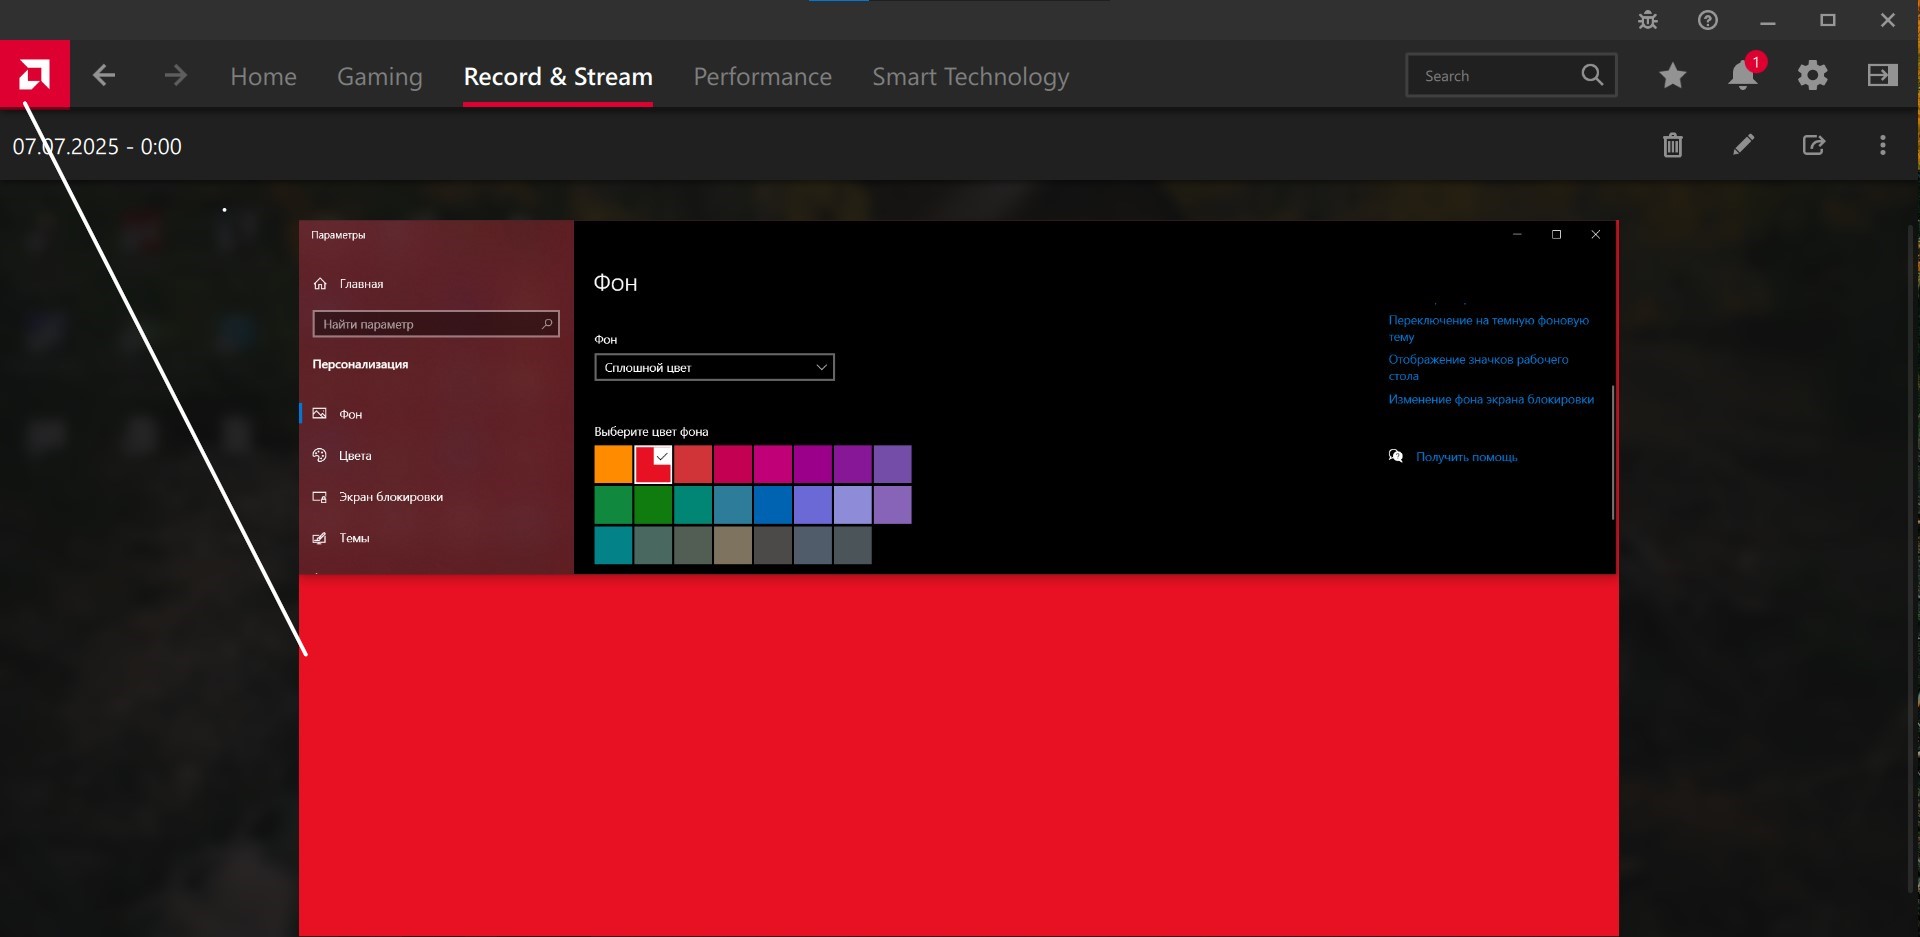1920x937 pixels.
Task: Choose the blue background color swatch
Action: tap(773, 505)
